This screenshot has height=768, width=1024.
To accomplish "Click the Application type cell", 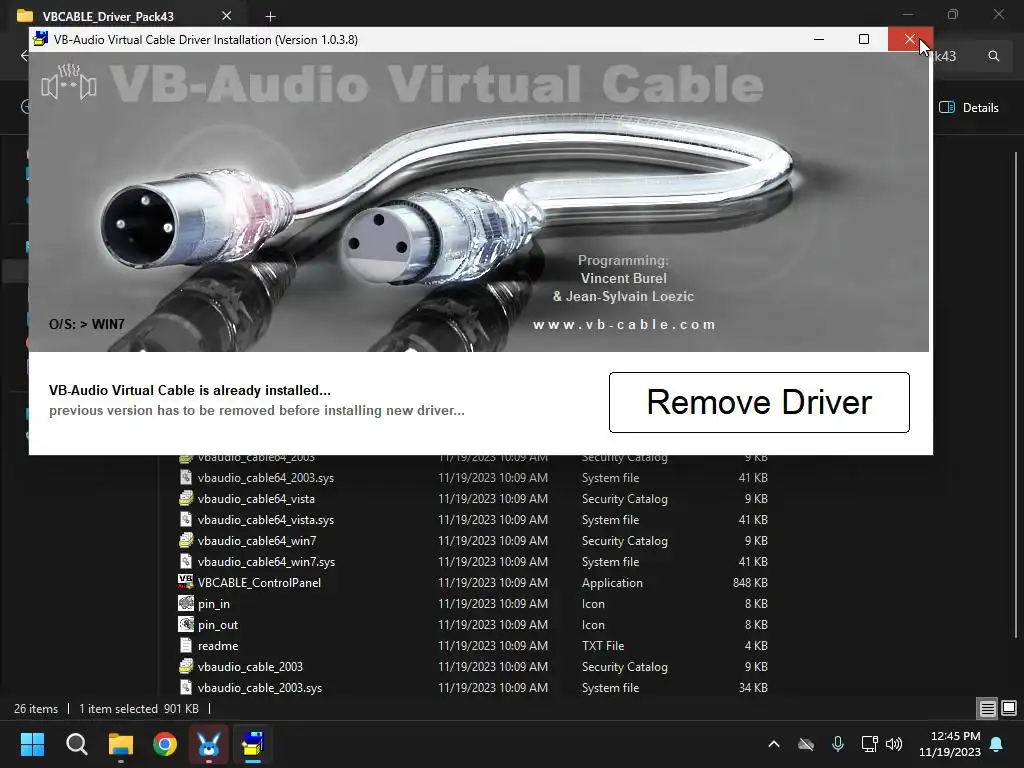I will [x=612, y=583].
